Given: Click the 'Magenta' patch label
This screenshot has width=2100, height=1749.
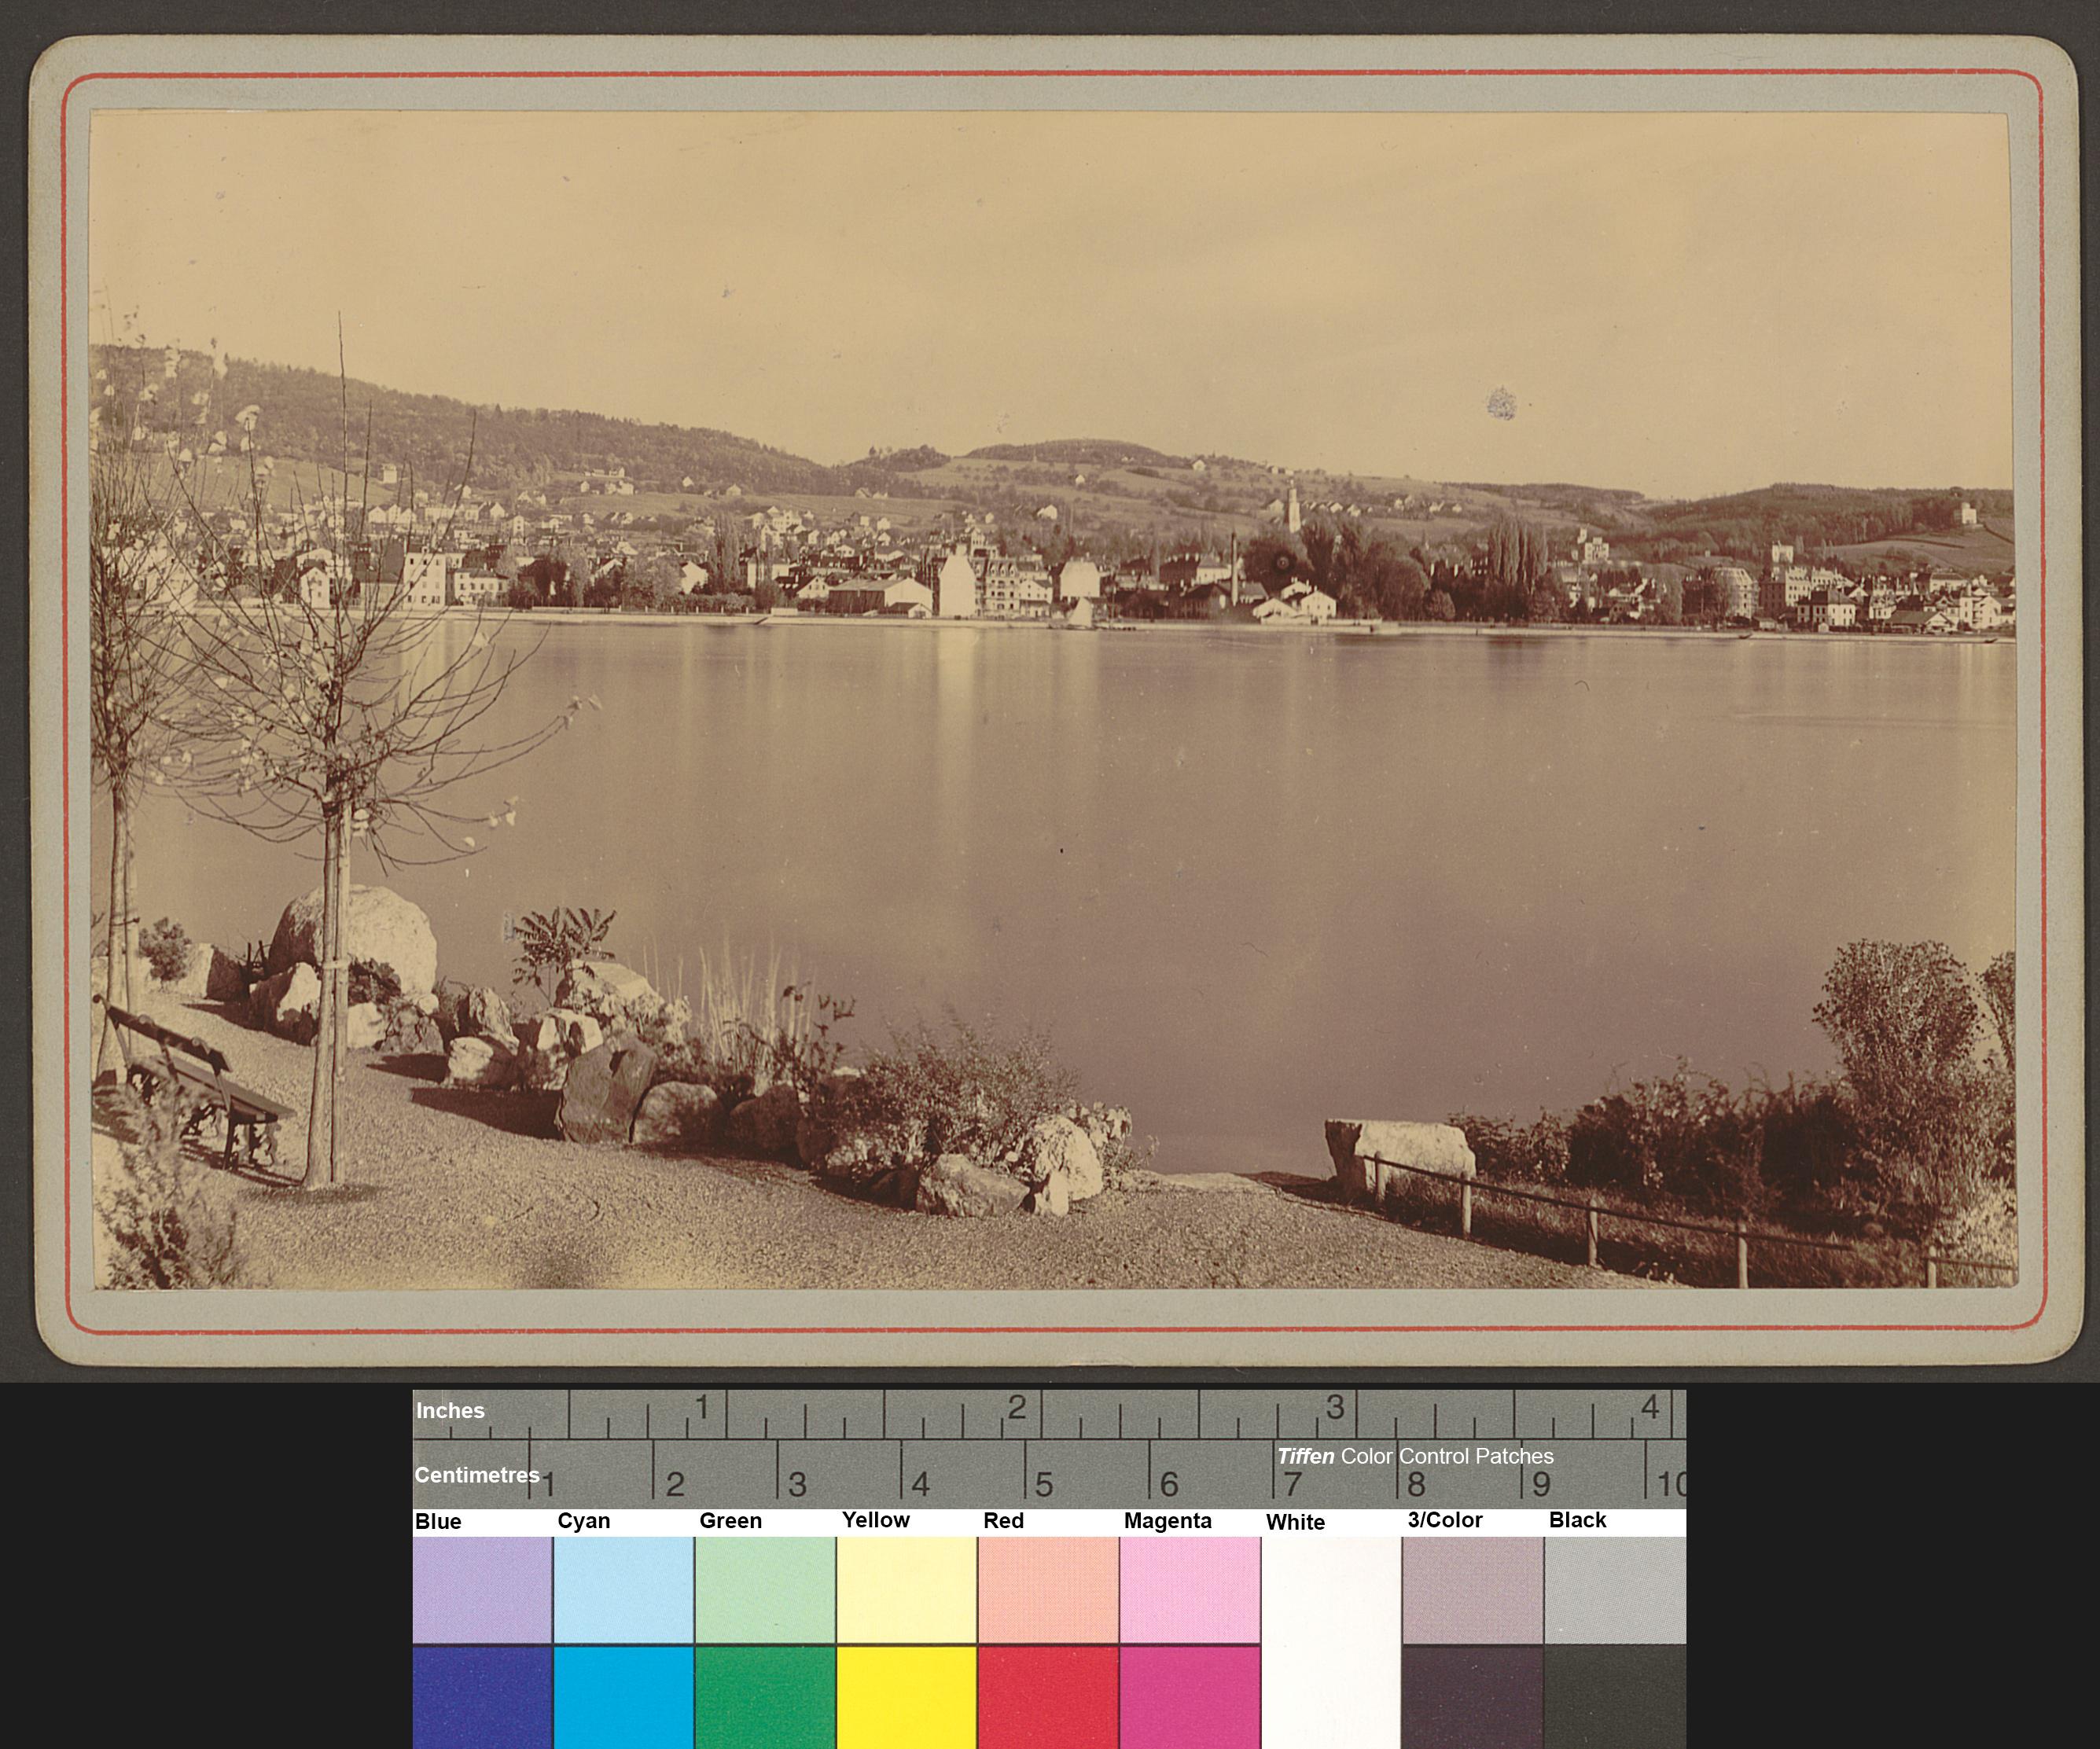Looking at the screenshot, I should tap(1167, 1521).
